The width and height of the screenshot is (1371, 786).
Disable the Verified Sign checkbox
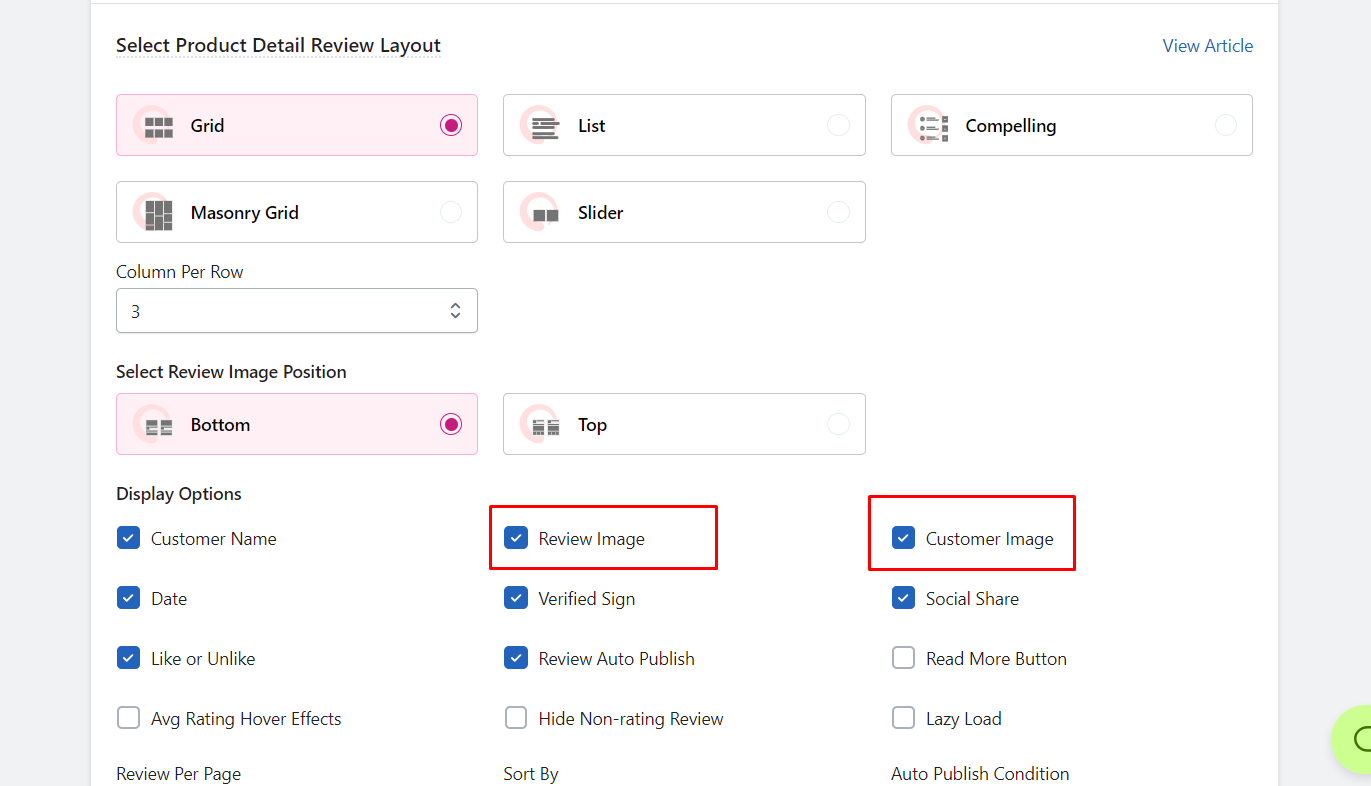coord(516,598)
